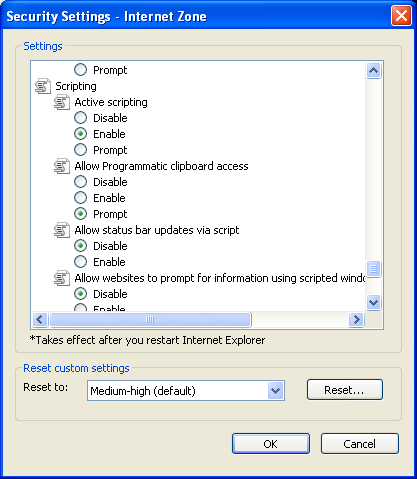
Task: Click the status bar updates script icon
Action: [x=62, y=230]
